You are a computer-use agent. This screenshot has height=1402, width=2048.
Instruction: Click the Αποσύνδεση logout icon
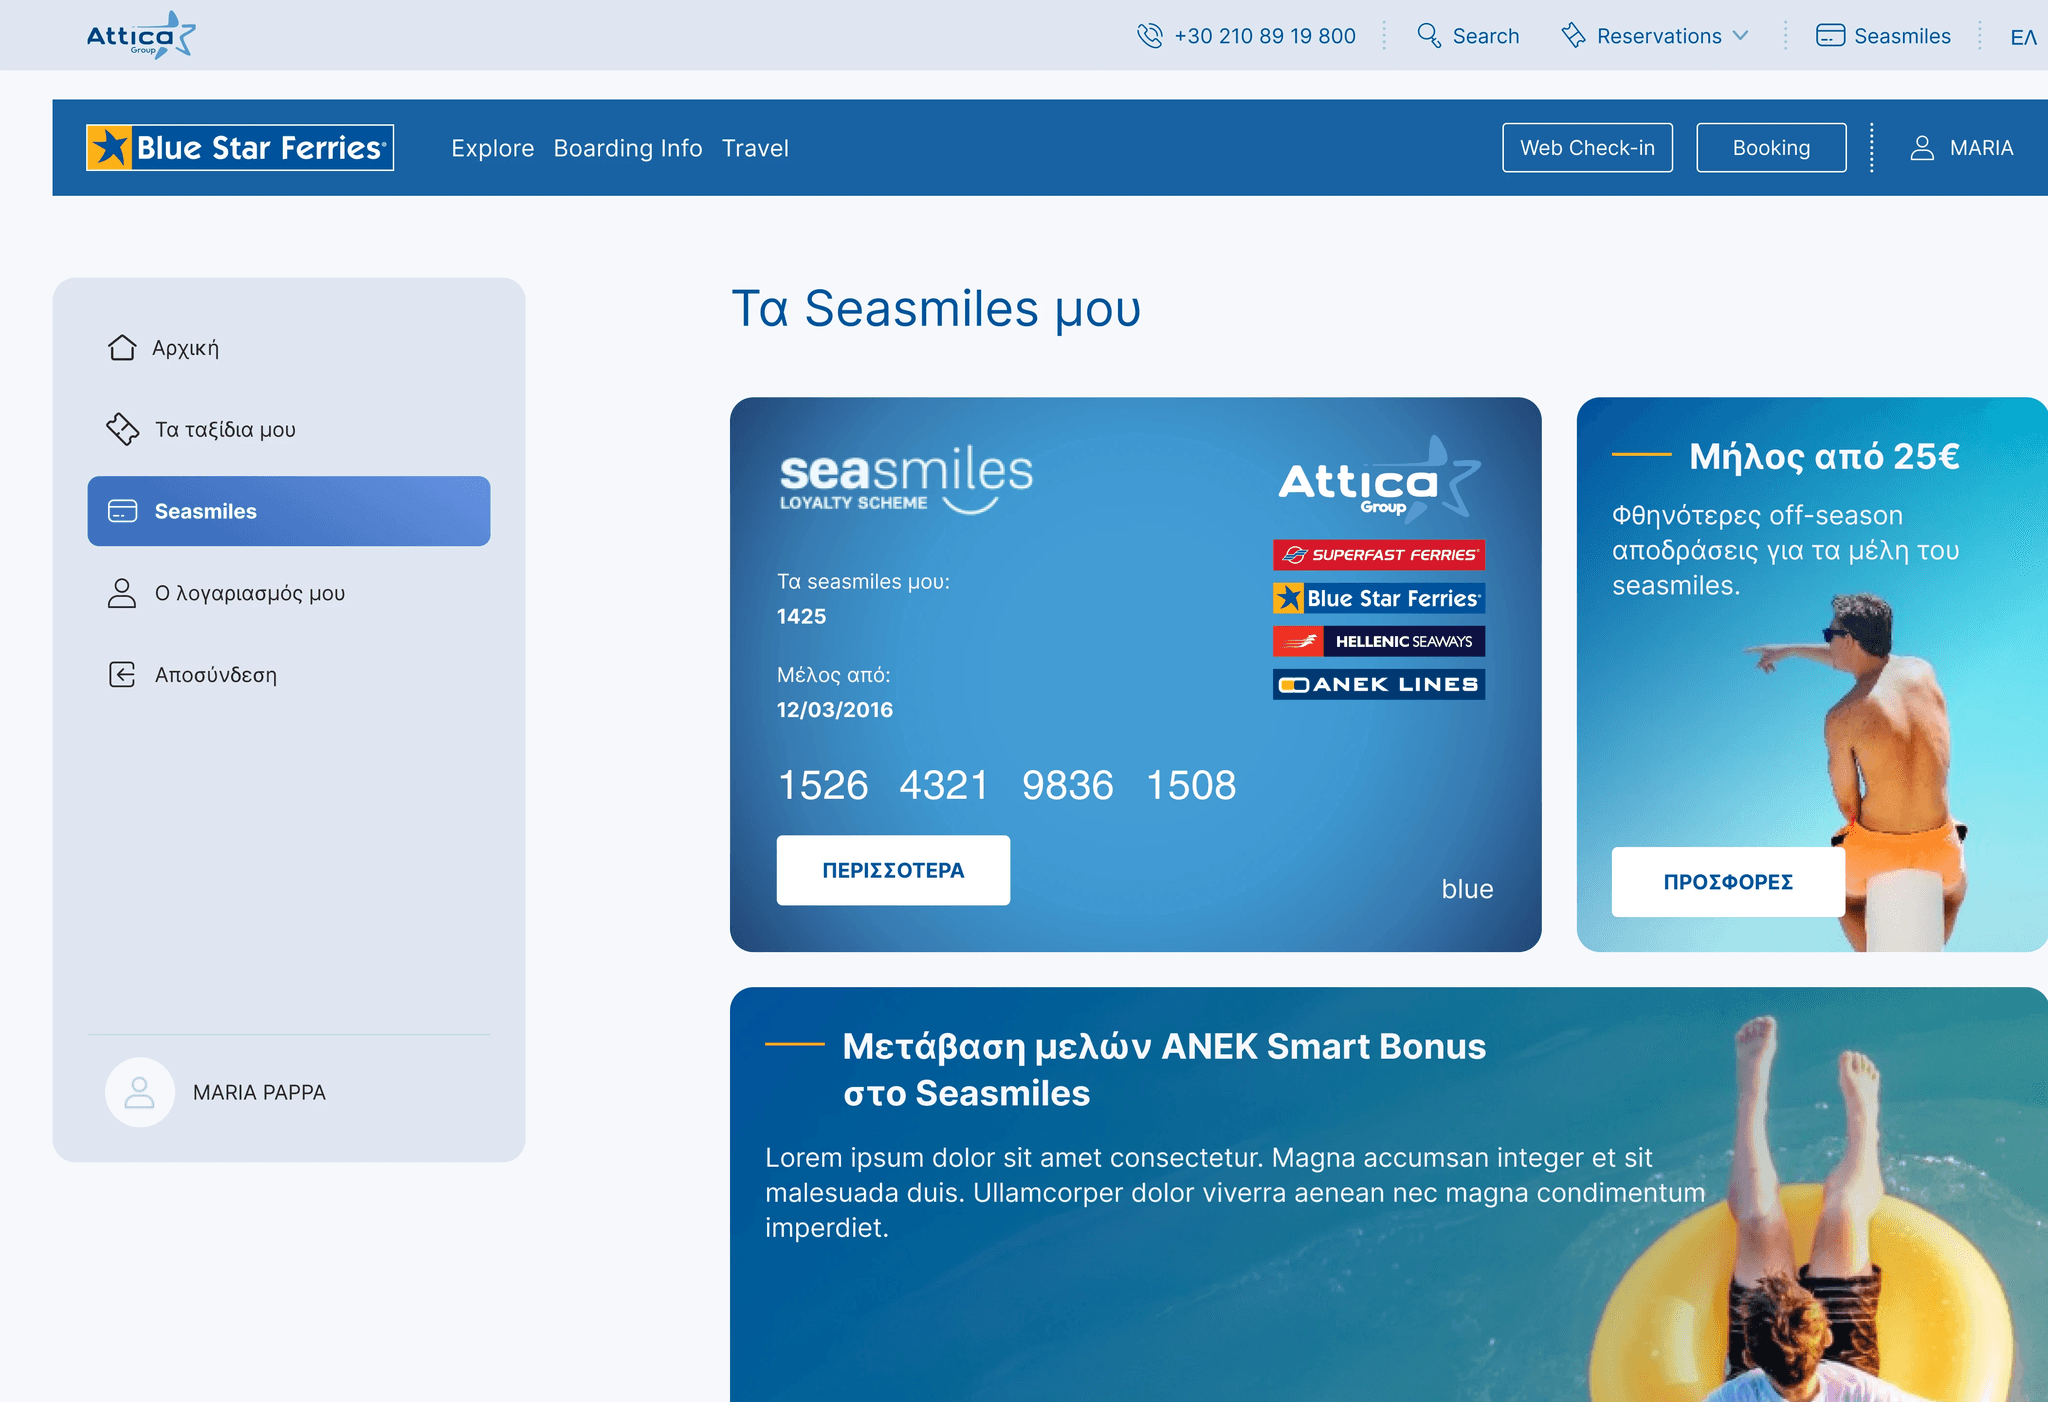(x=122, y=674)
